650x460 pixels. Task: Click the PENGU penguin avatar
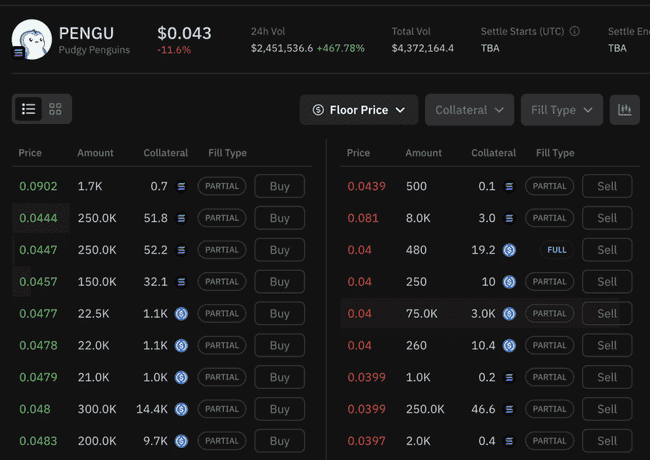(32, 39)
